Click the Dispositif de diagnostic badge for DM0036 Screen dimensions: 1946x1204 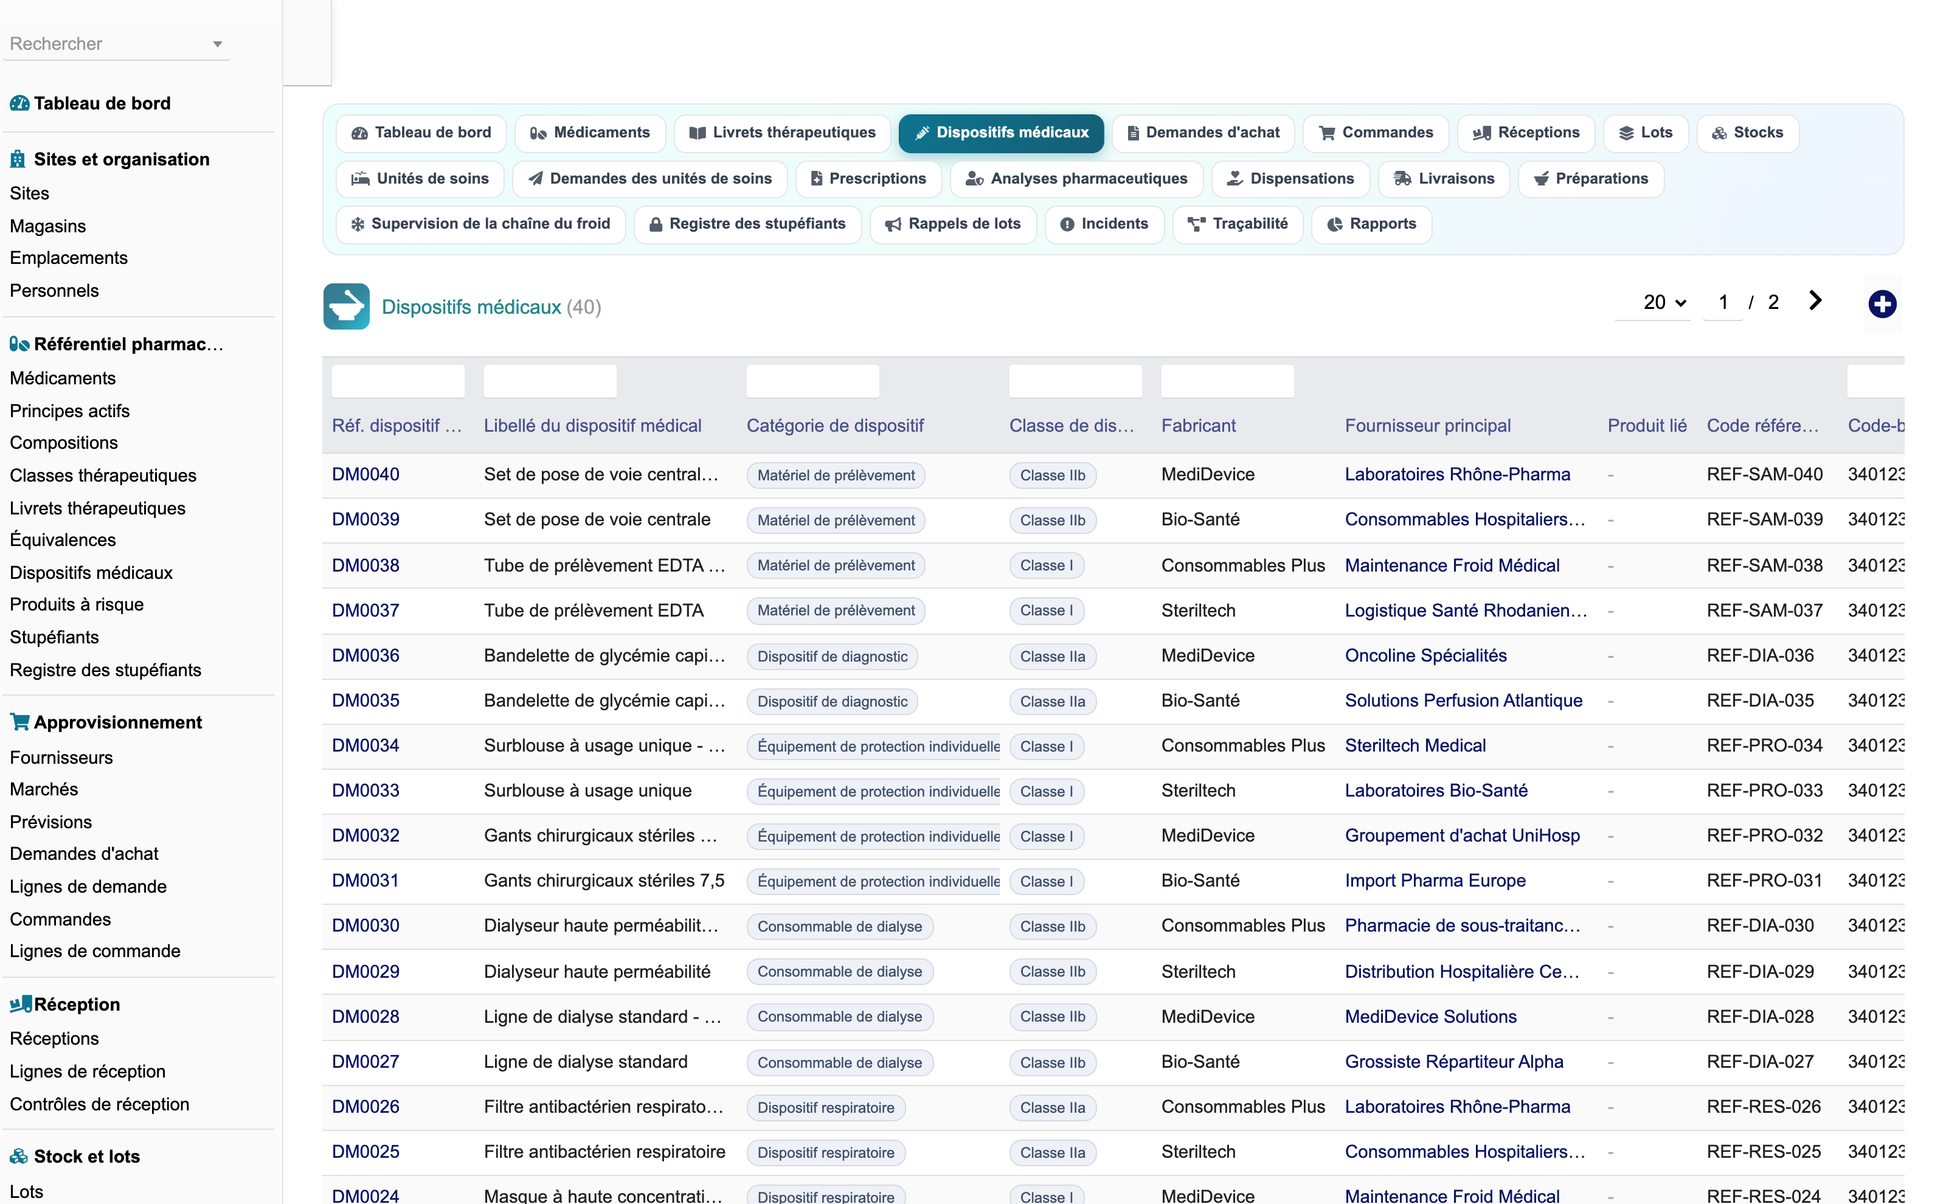(832, 657)
